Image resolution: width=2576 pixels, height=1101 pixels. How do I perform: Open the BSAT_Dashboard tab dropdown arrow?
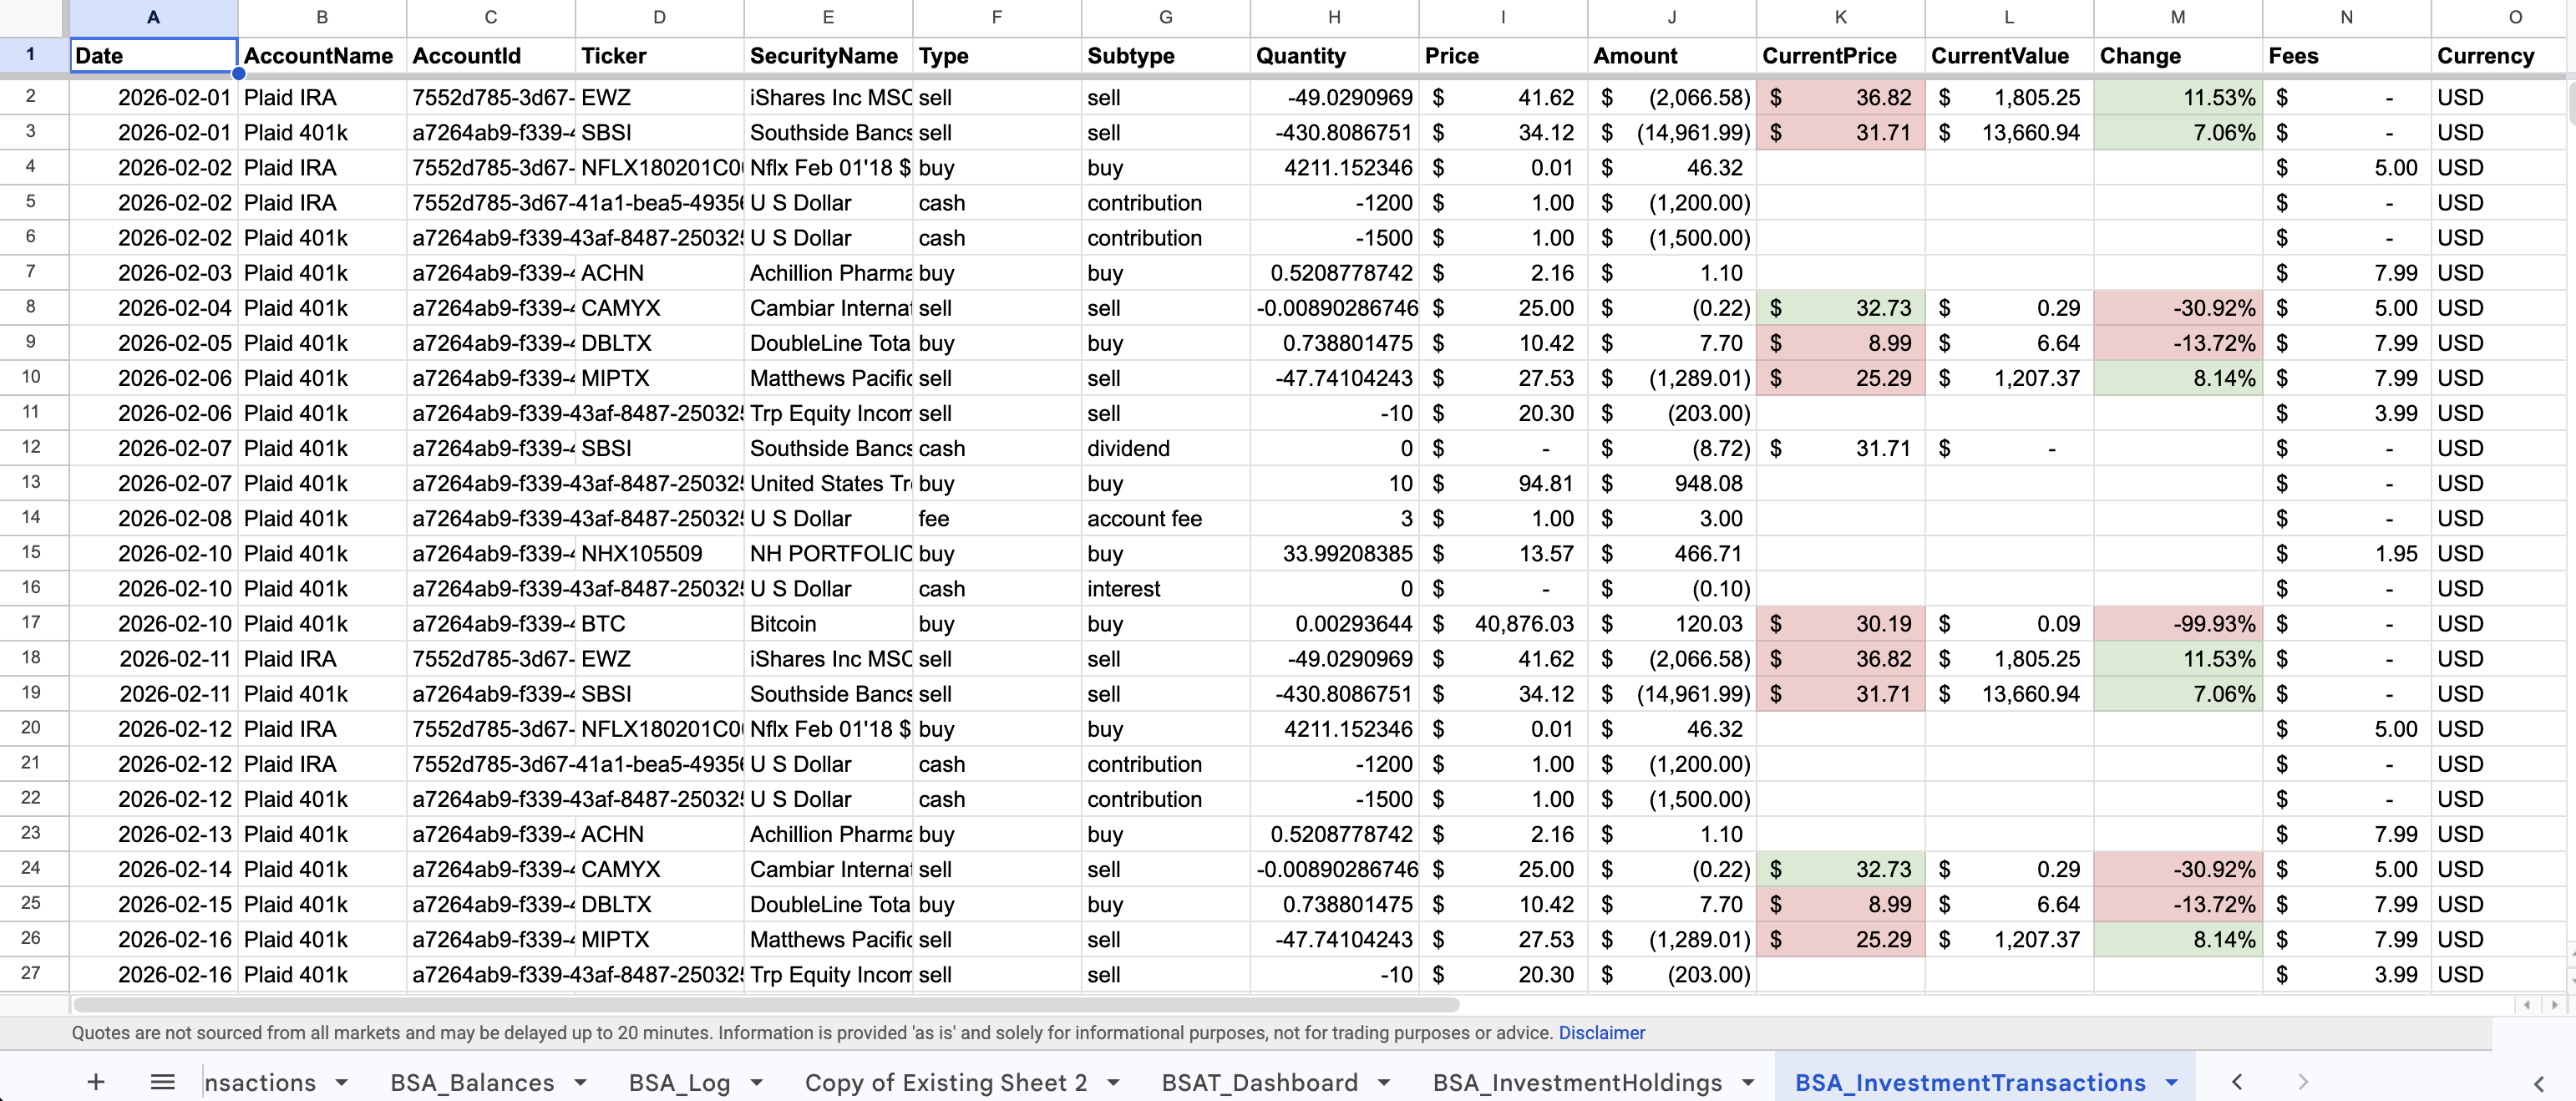(1385, 1081)
